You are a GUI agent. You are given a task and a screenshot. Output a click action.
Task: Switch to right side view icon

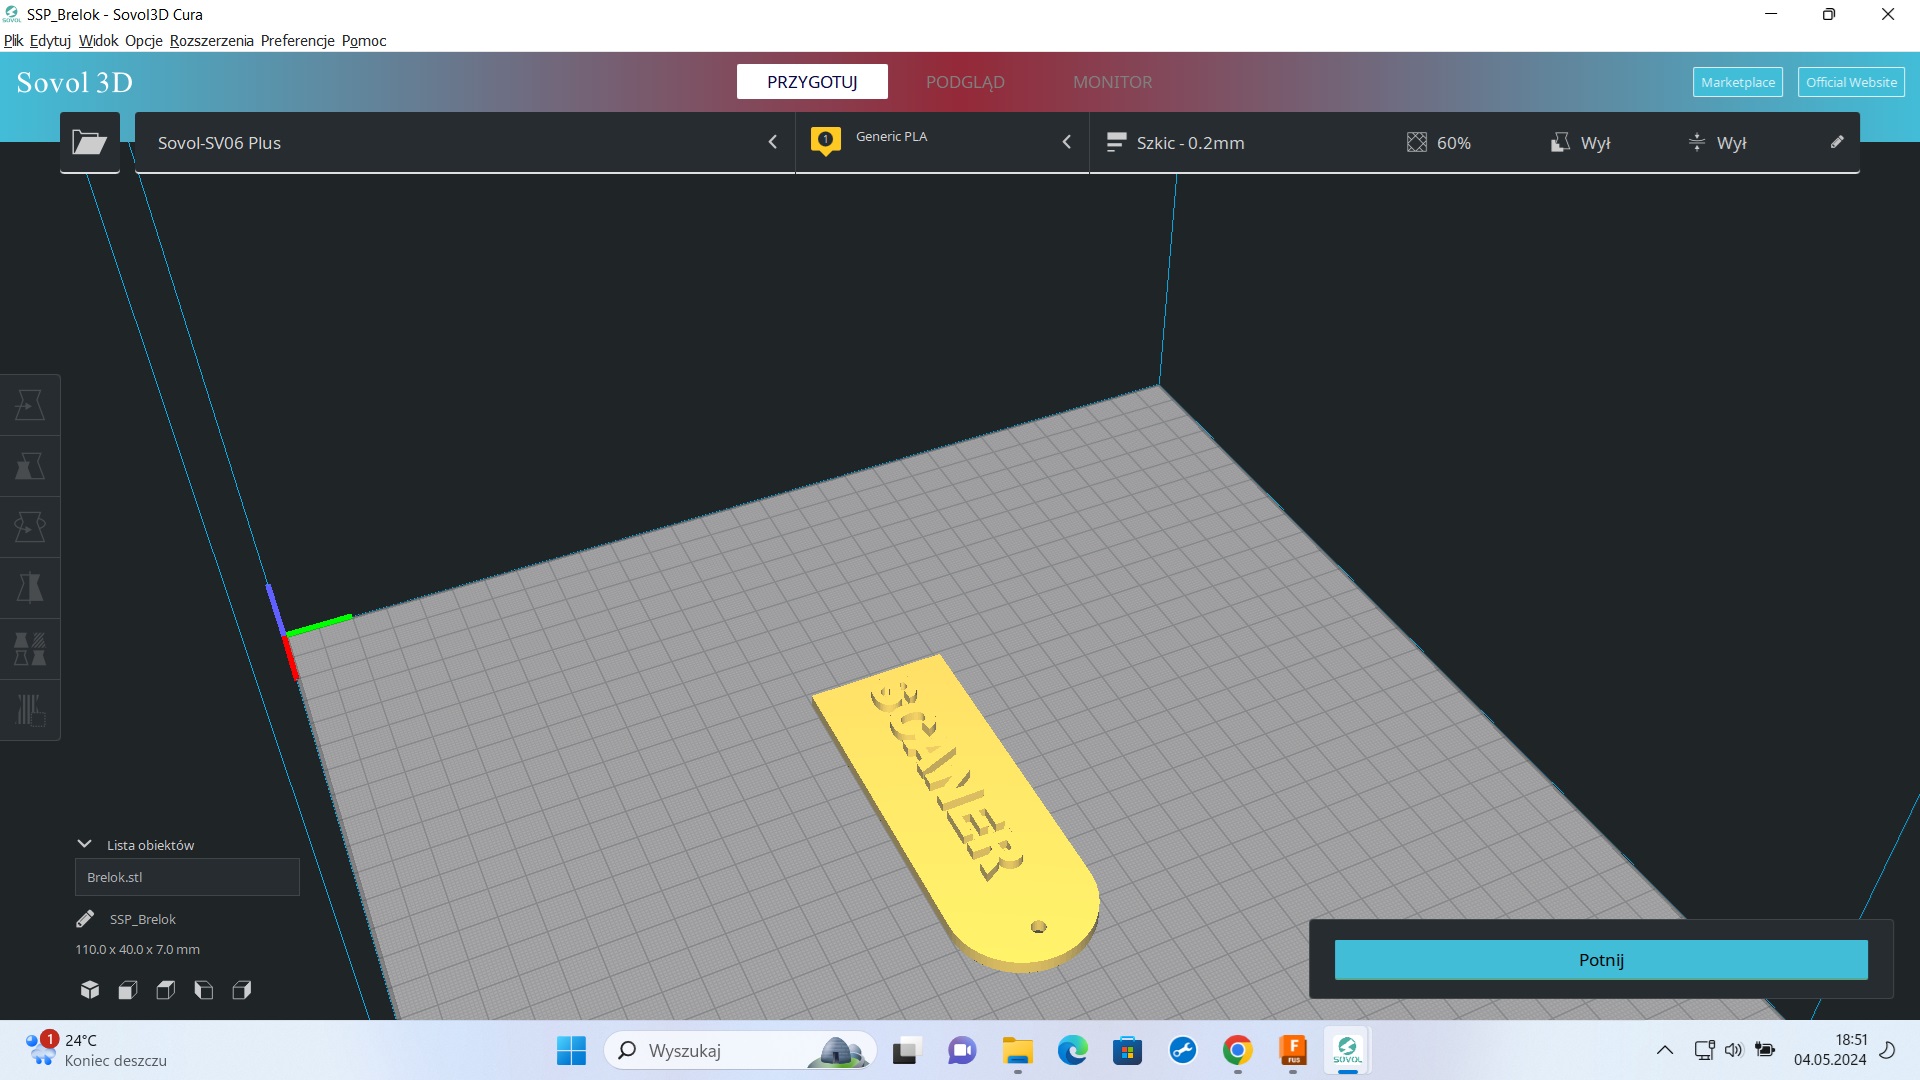point(242,990)
